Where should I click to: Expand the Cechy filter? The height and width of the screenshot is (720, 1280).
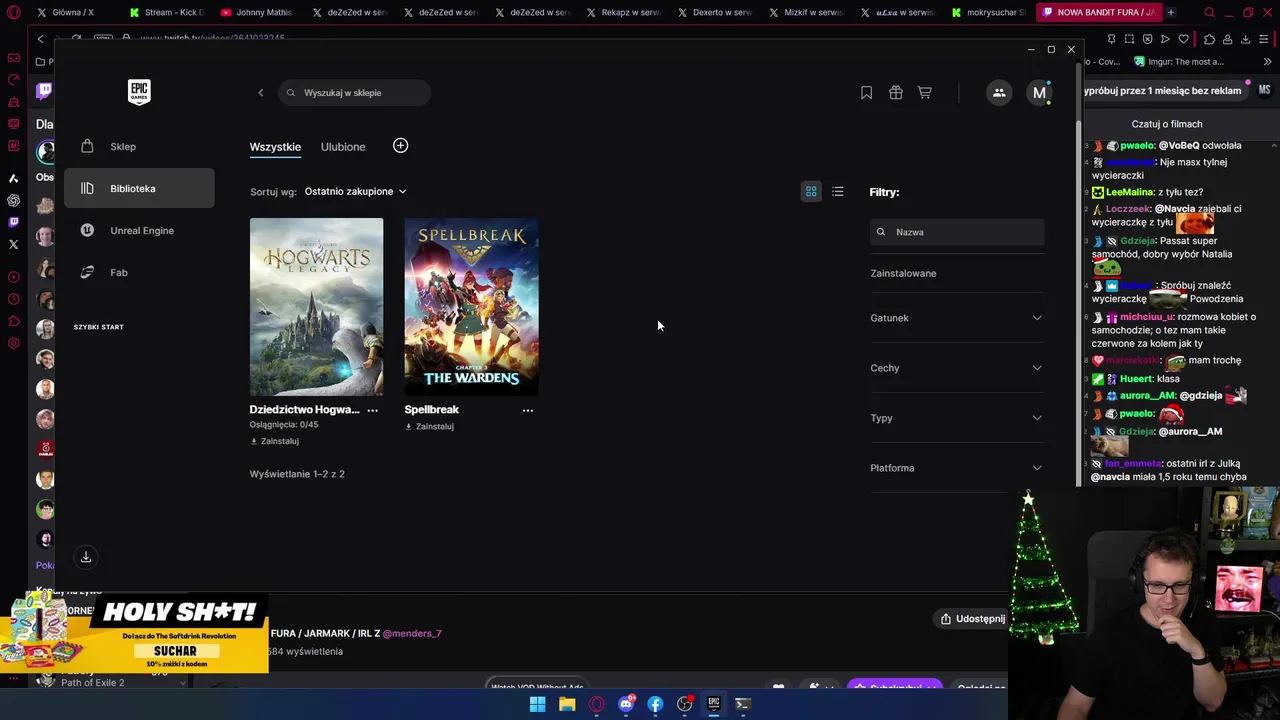coord(956,368)
